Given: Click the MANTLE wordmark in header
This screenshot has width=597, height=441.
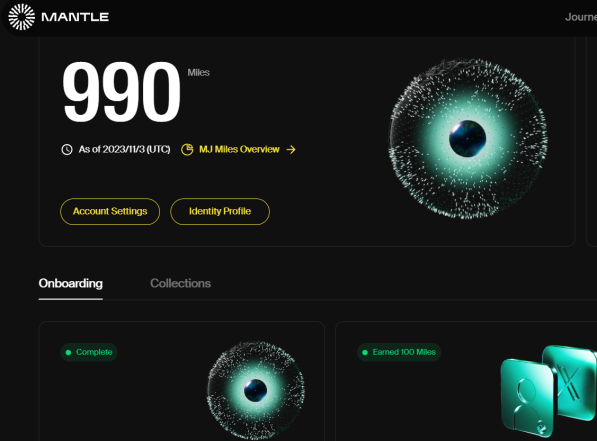Looking at the screenshot, I should coord(75,17).
